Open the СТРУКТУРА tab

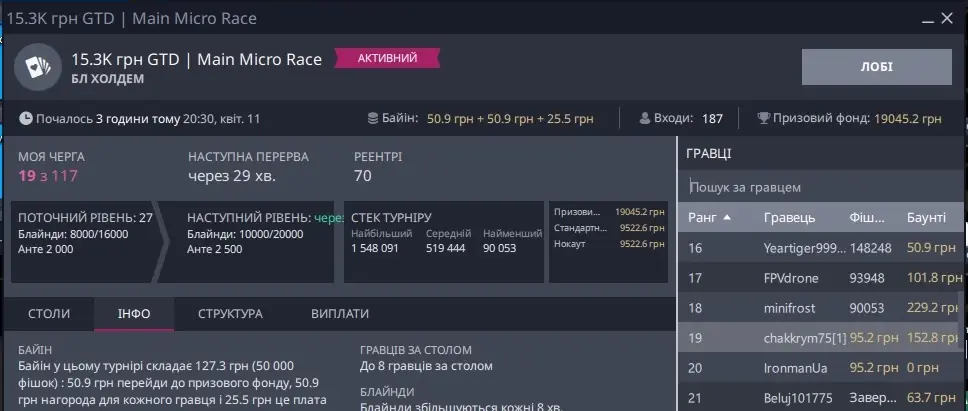[230, 313]
